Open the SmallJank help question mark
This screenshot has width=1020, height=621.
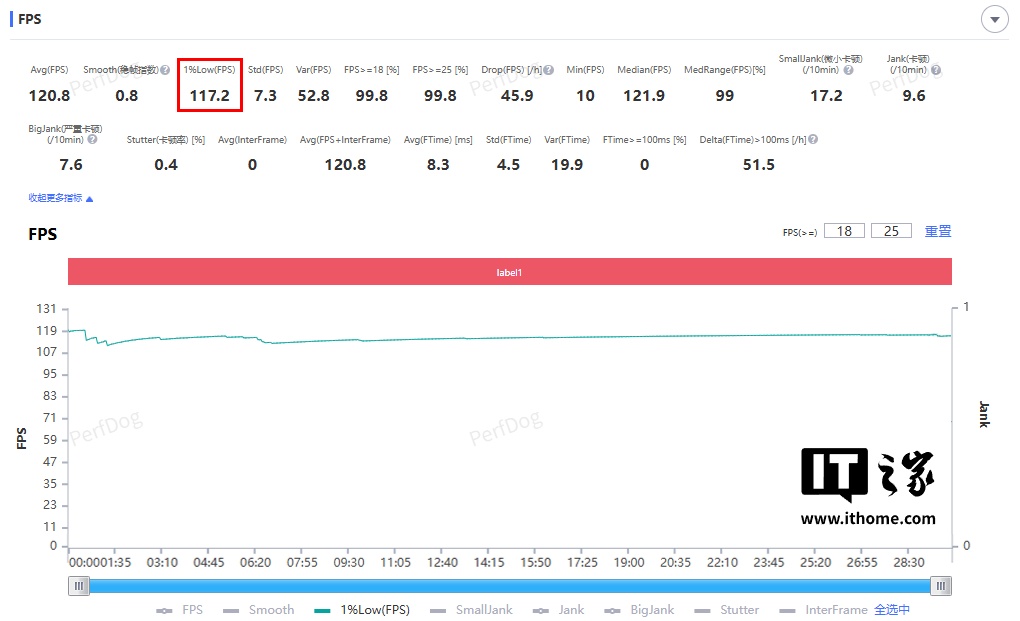[848, 70]
